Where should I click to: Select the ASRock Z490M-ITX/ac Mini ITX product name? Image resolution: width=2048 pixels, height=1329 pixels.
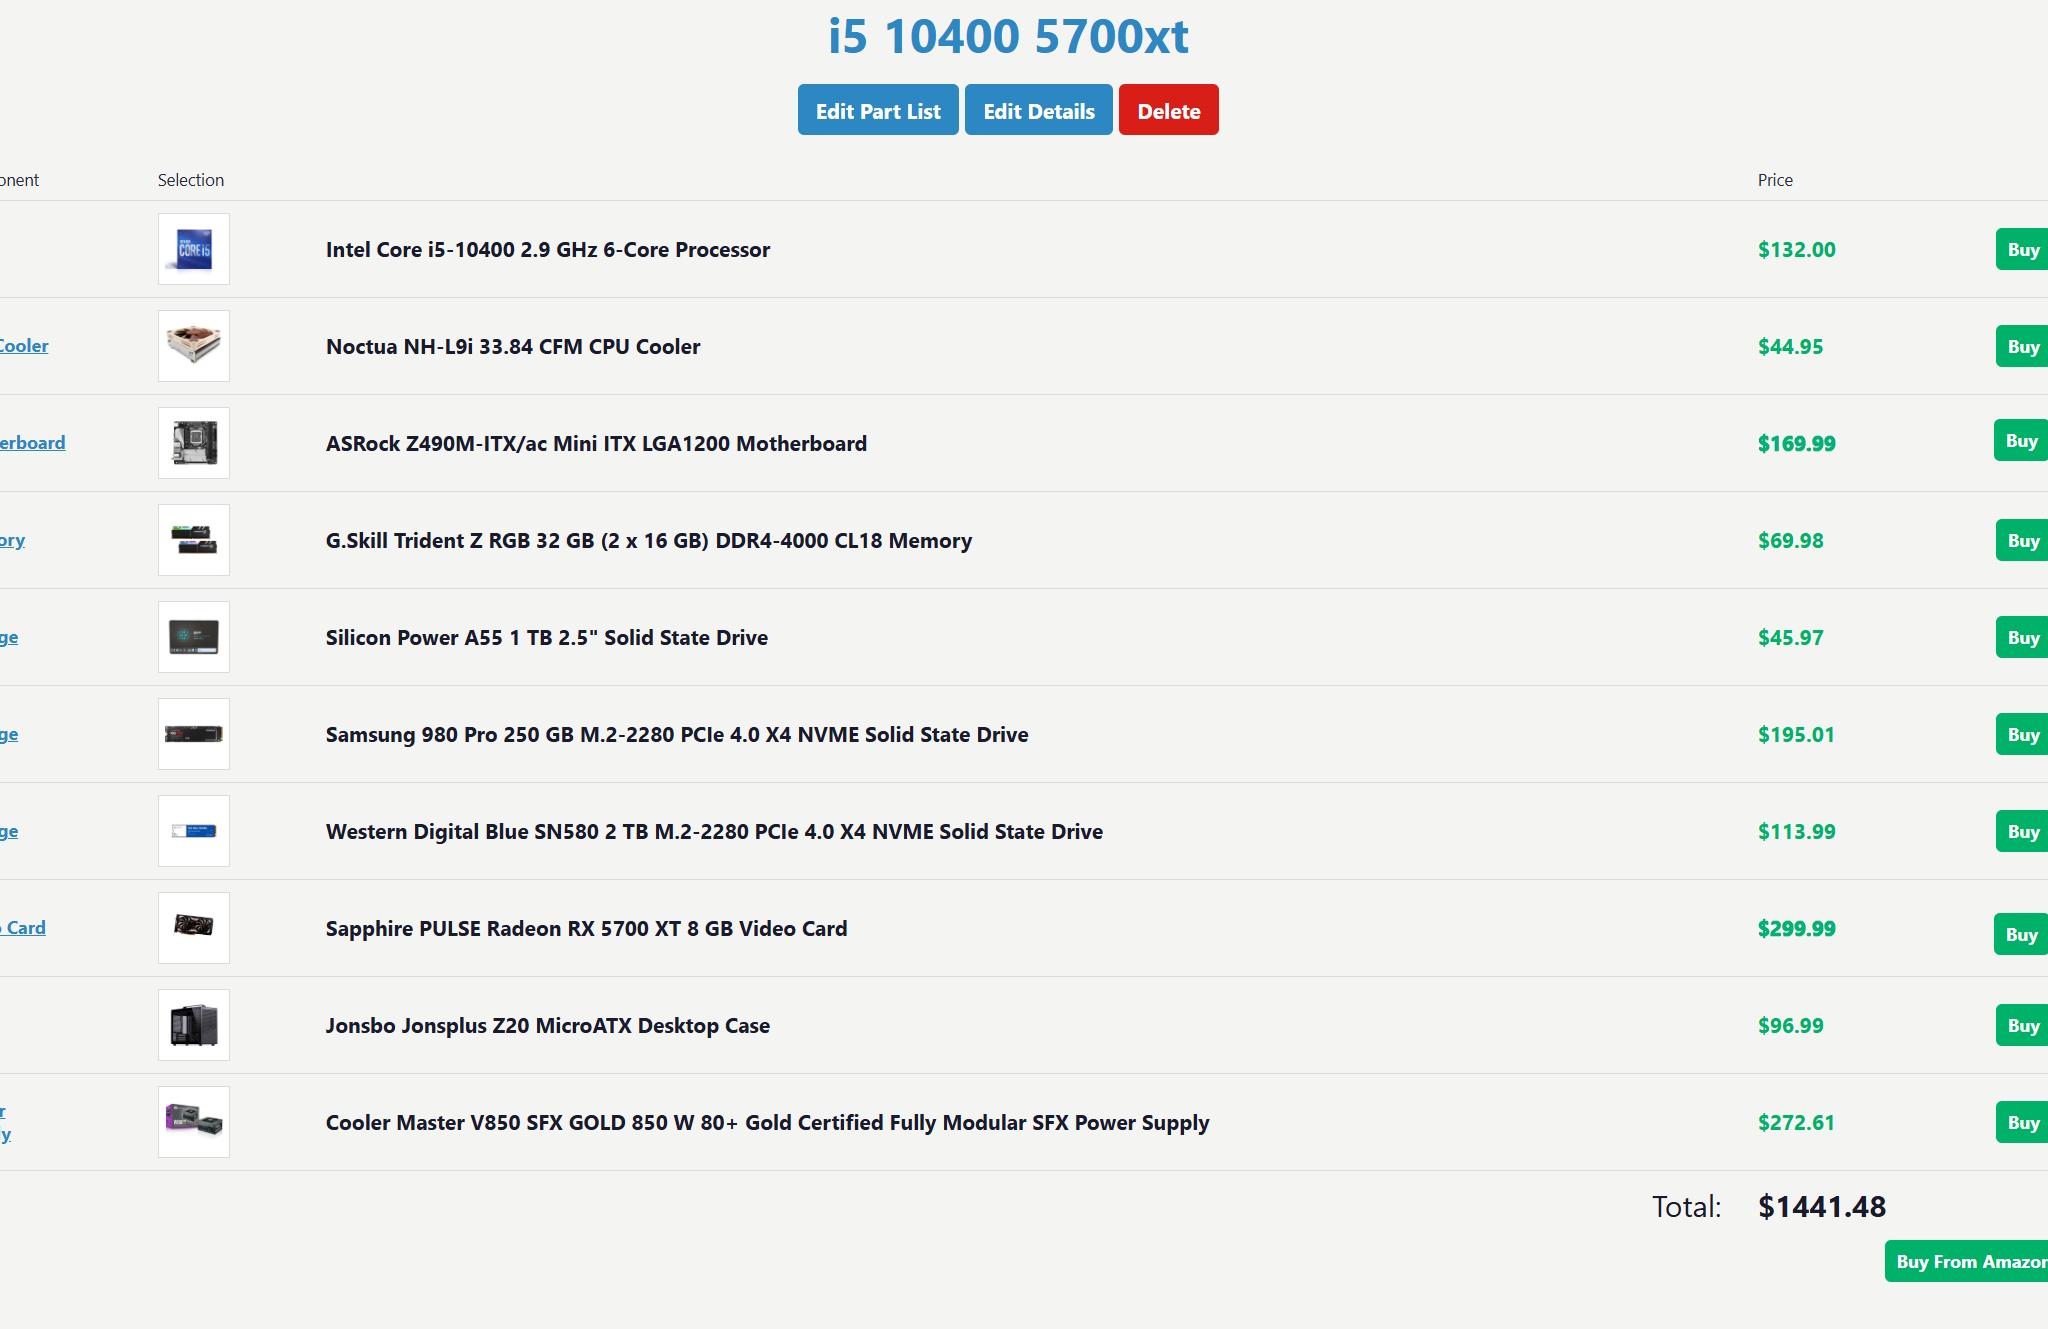[596, 443]
